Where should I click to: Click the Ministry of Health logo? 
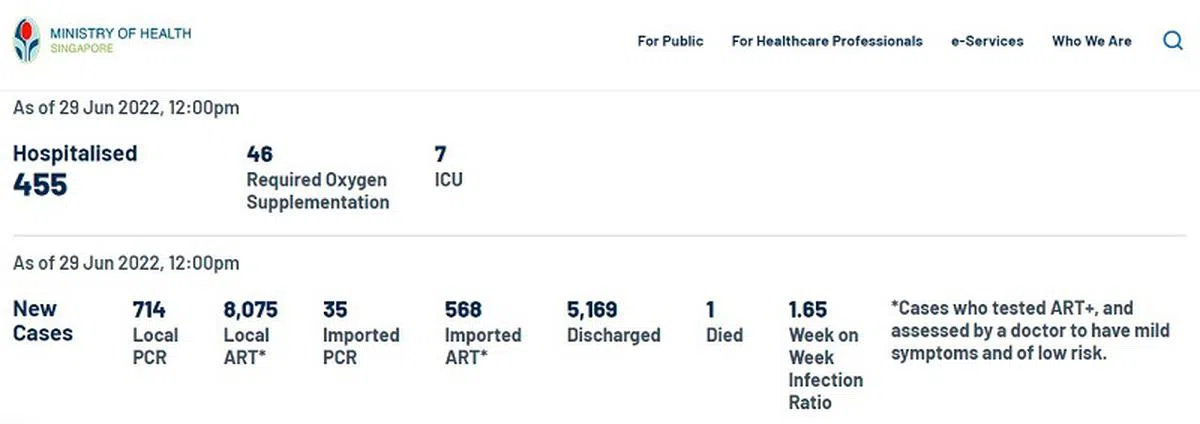coord(27,41)
